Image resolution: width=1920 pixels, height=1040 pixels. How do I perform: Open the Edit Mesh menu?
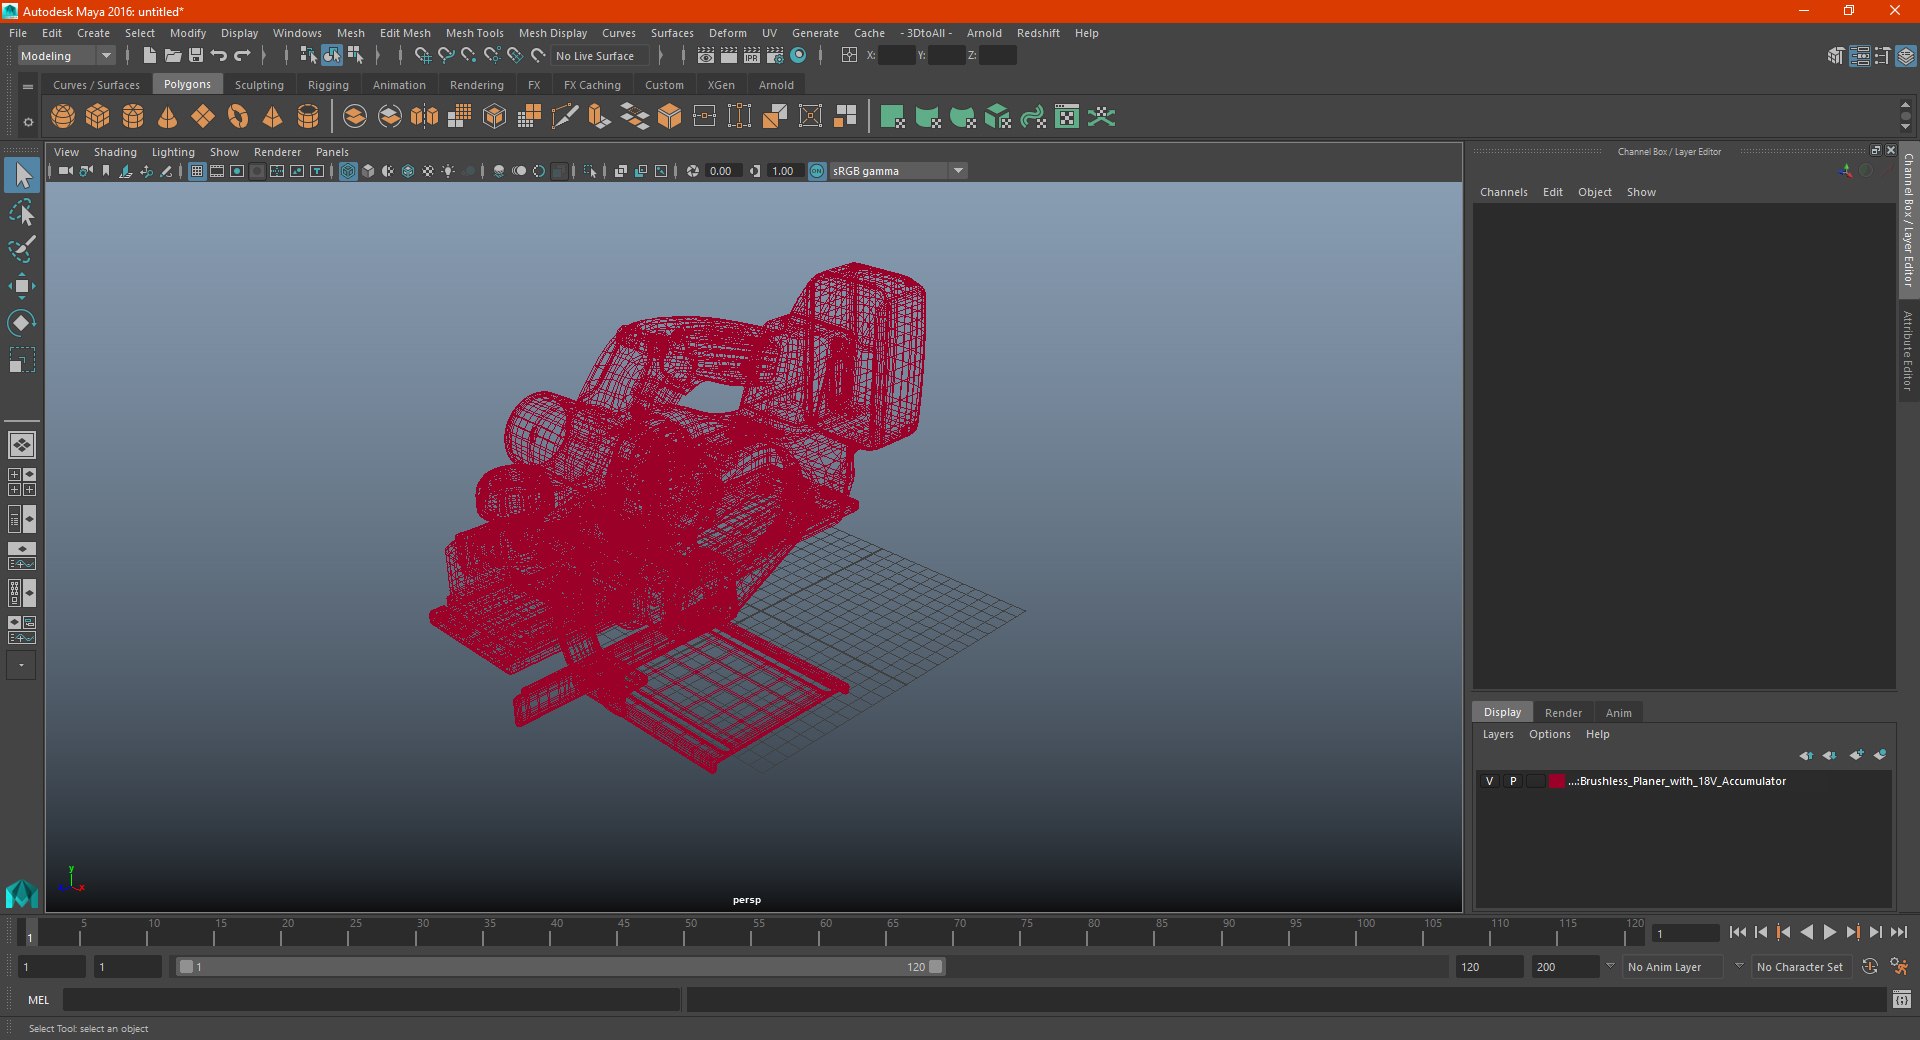(x=405, y=33)
